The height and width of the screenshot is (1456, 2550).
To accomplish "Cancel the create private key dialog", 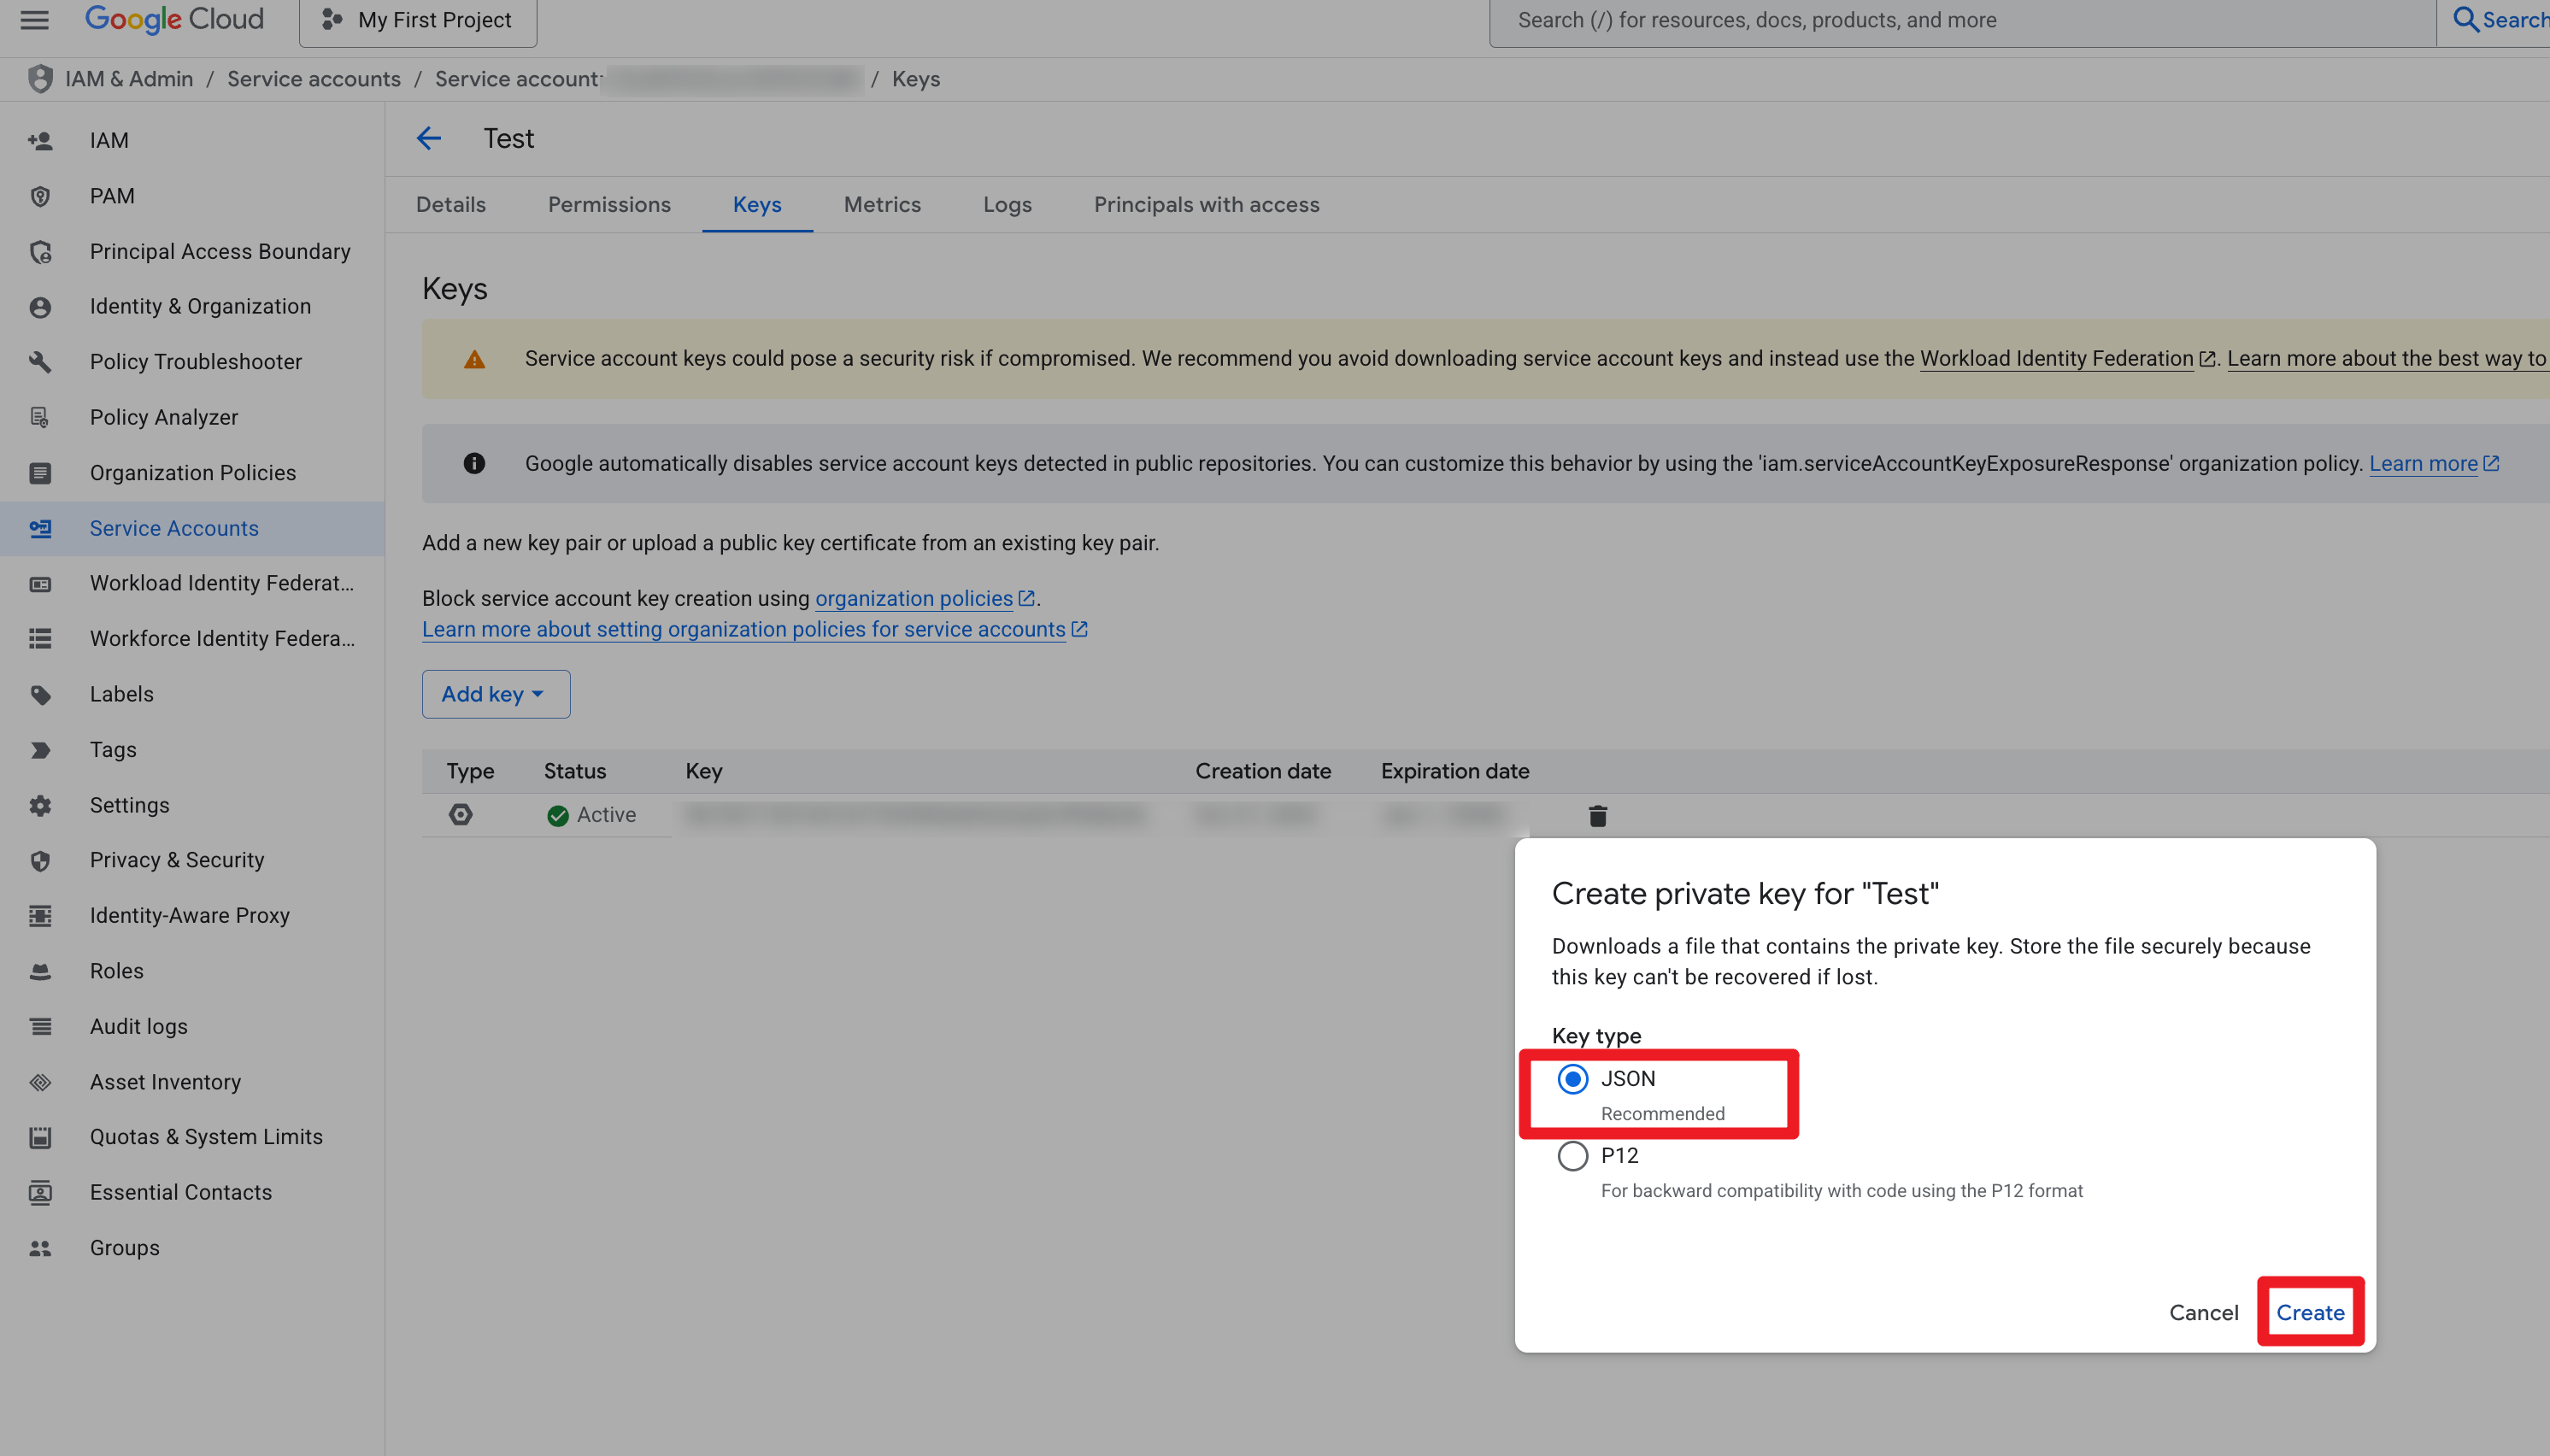I will [x=2203, y=1312].
